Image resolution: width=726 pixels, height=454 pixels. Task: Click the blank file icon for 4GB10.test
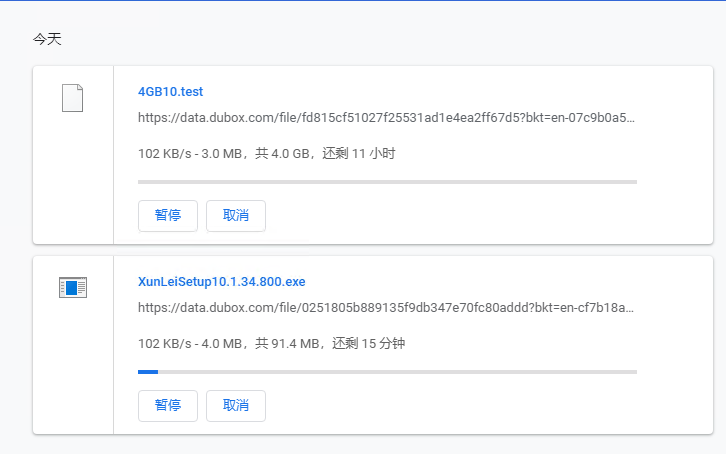click(x=73, y=98)
